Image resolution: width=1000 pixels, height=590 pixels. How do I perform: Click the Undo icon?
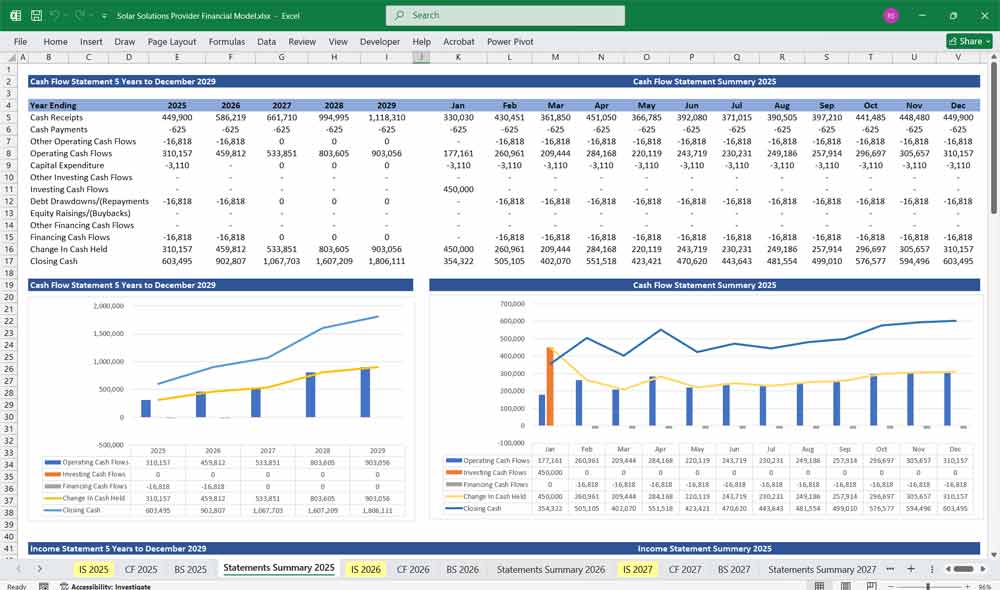click(x=55, y=15)
